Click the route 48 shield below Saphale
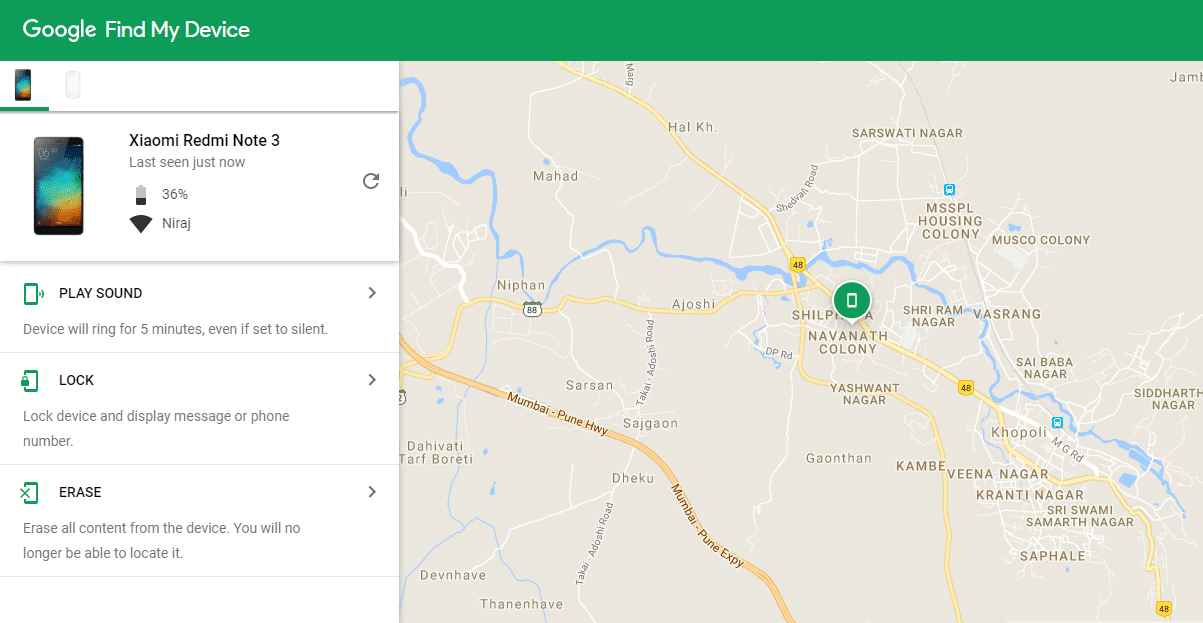Viewport: 1203px width, 623px height. tap(1163, 608)
